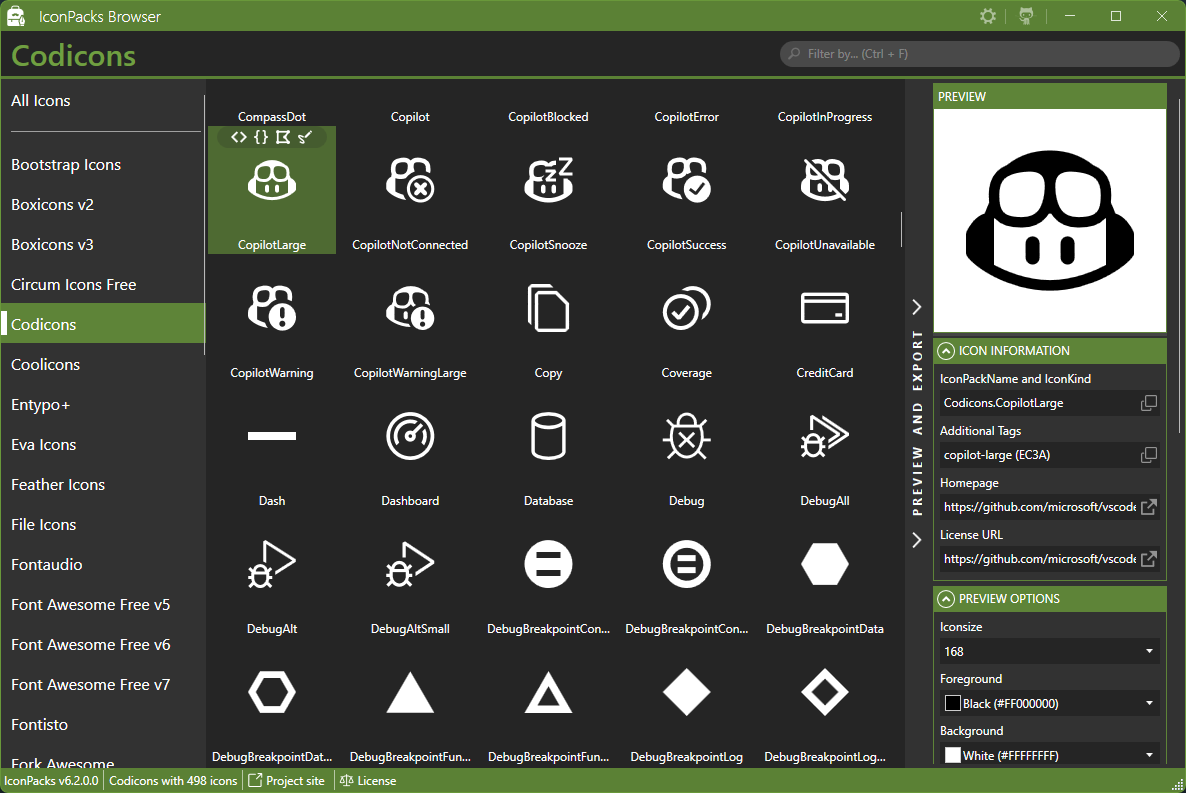Open the Foreground Black color dropdown

(1049, 704)
